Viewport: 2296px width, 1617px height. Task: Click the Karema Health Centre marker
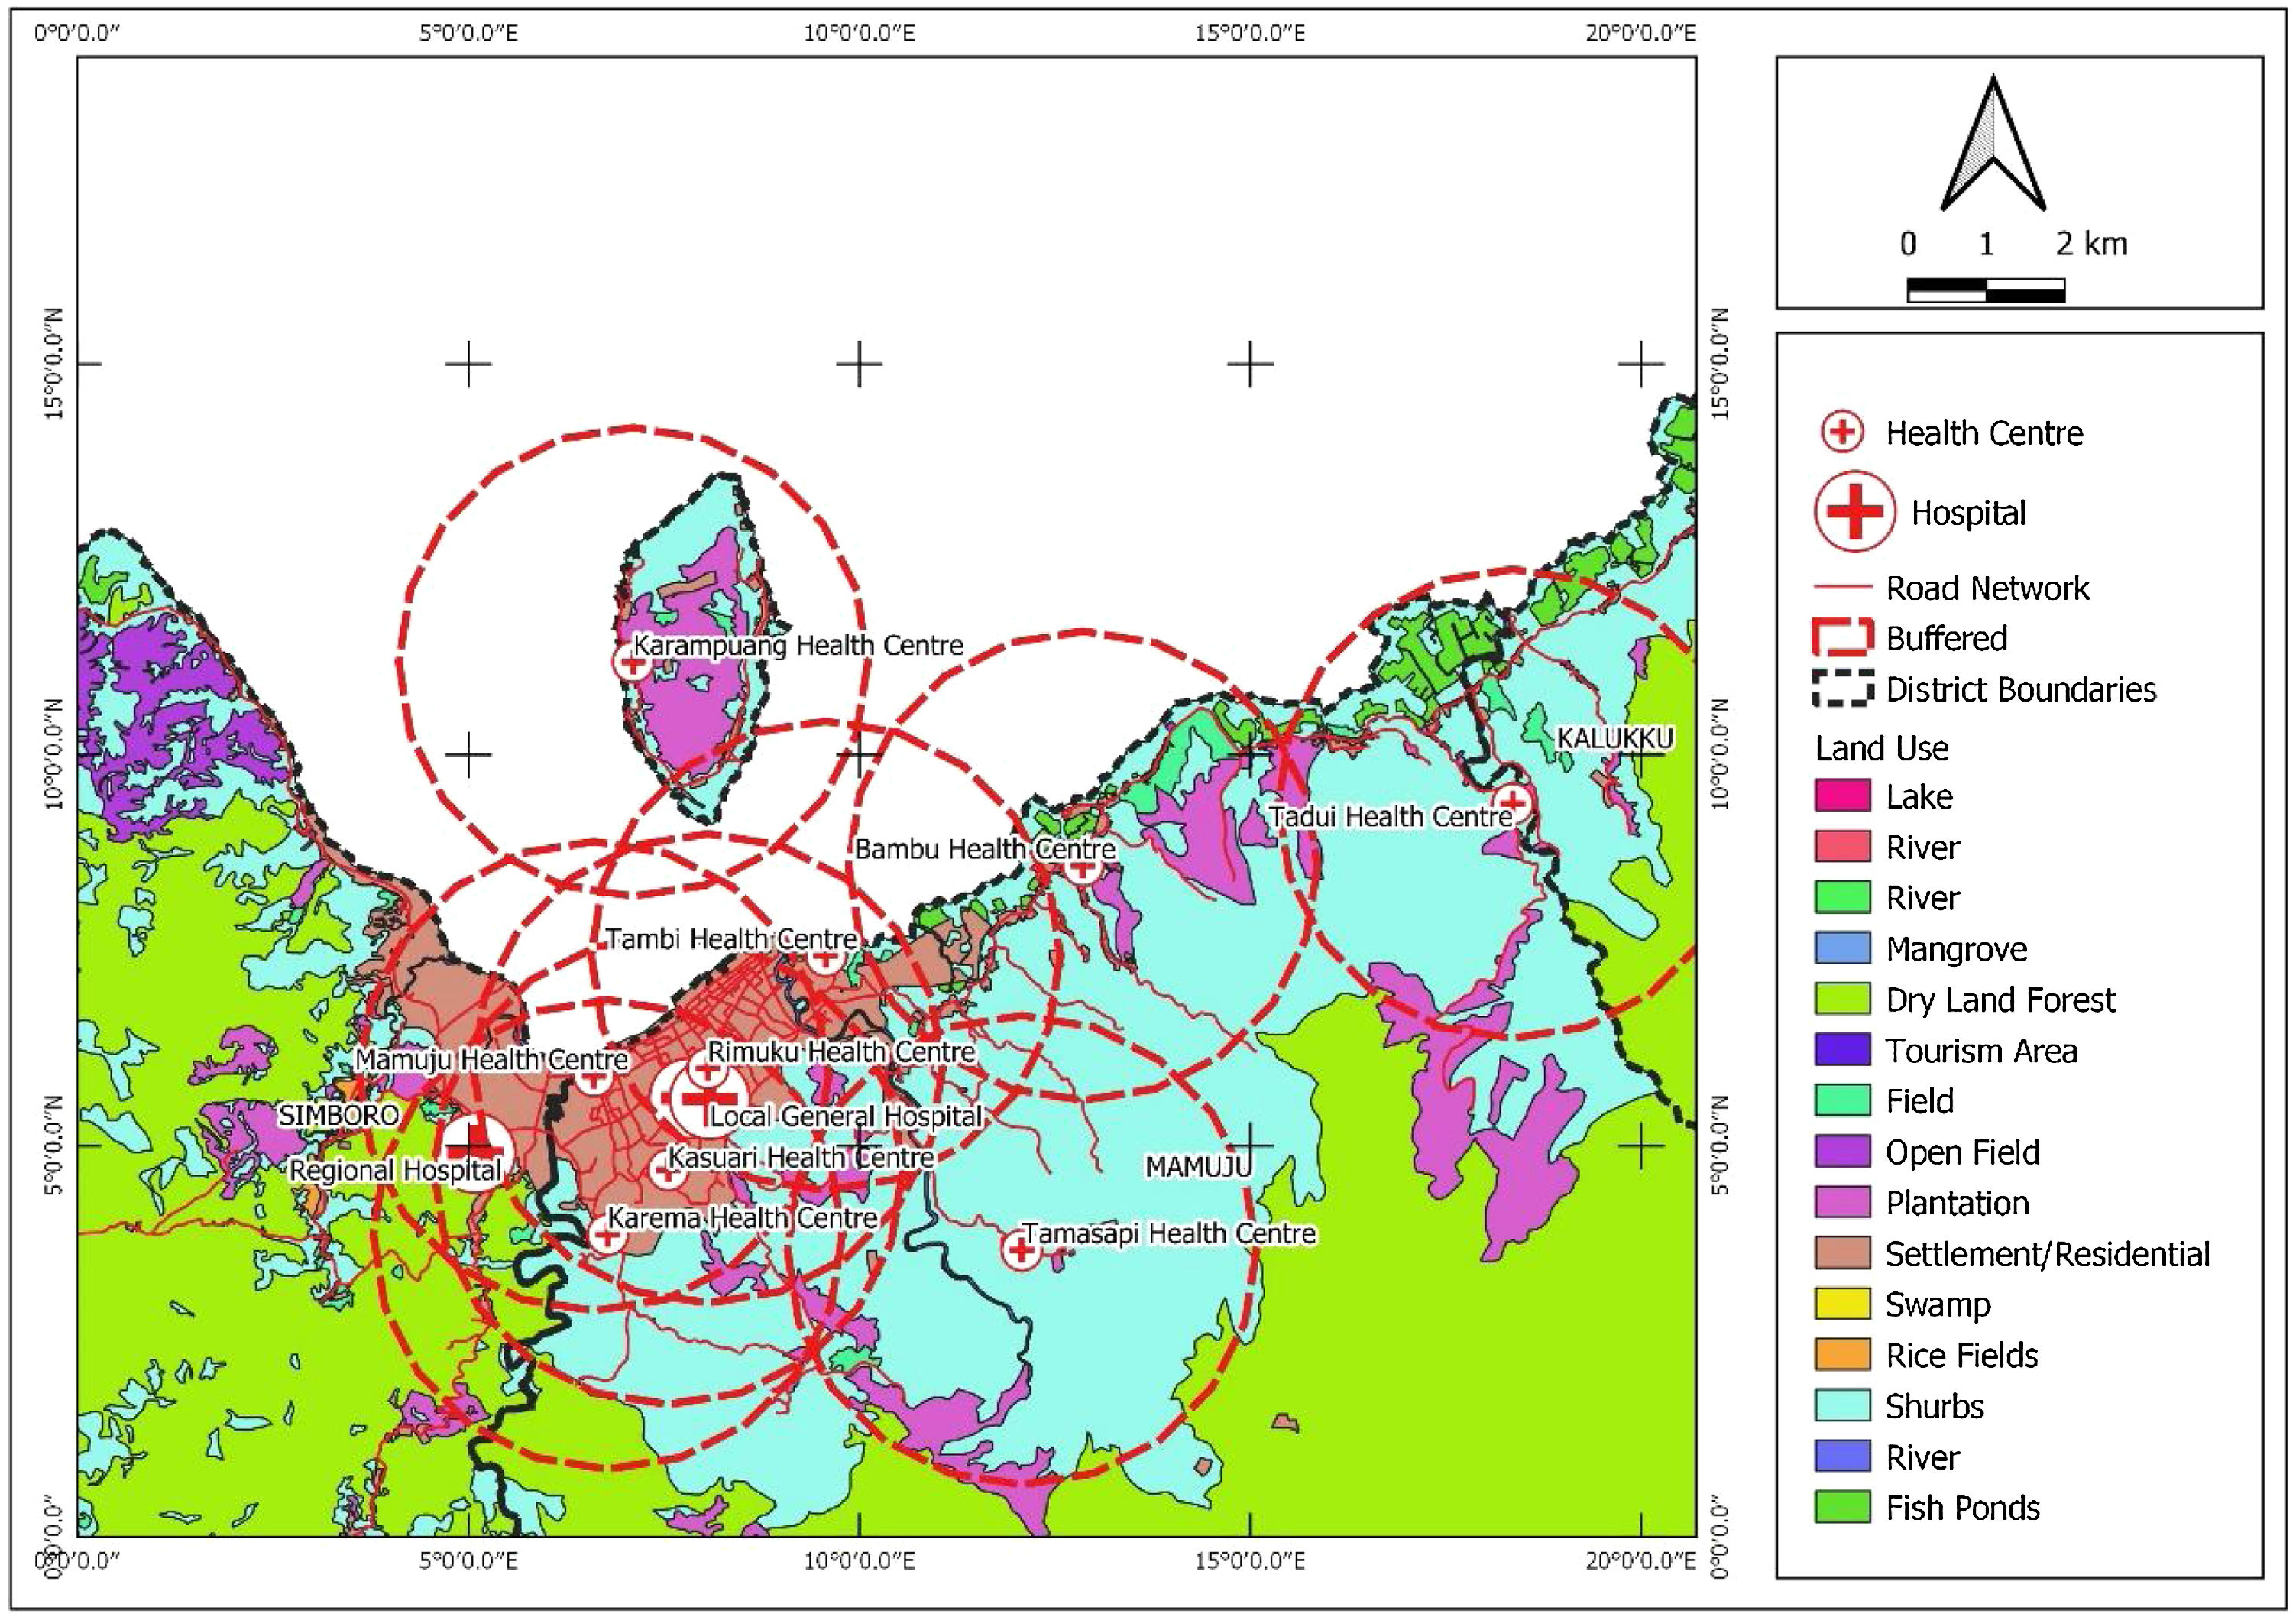pos(607,1235)
